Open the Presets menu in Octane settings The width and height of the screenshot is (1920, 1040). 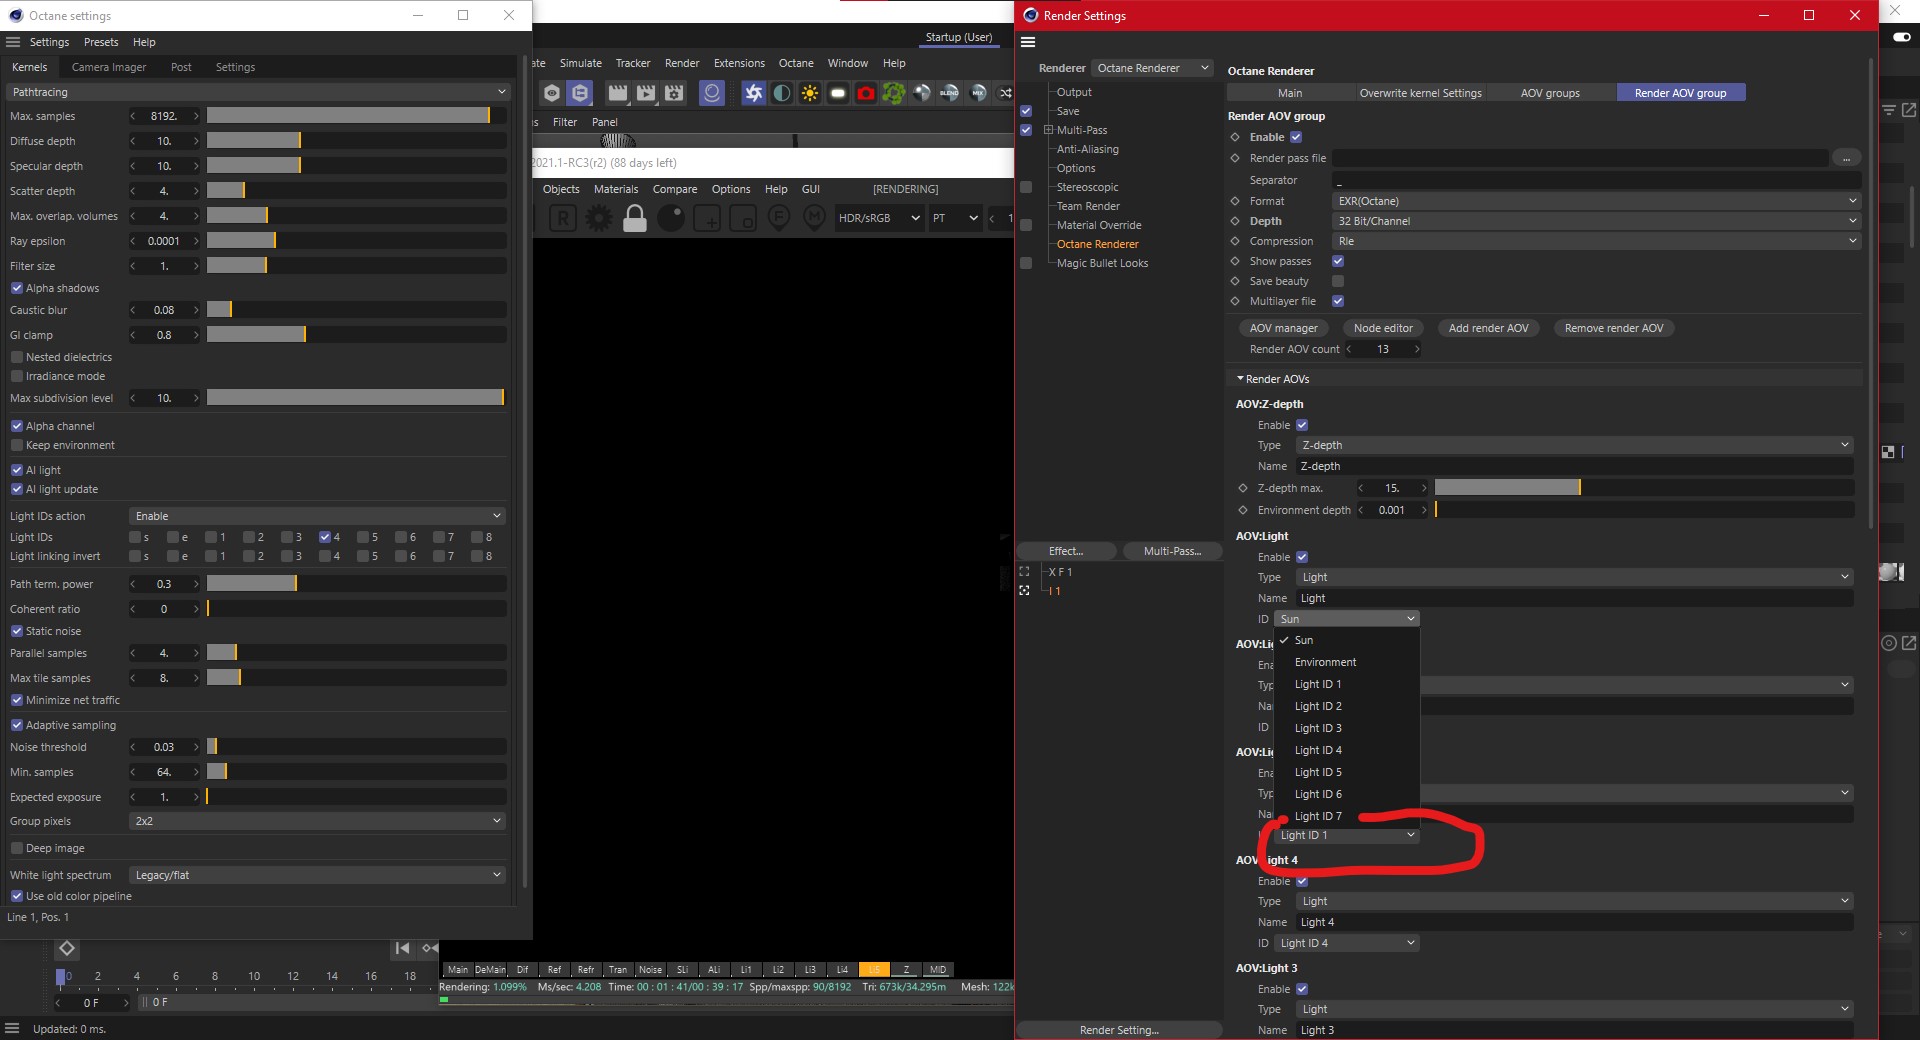(101, 42)
